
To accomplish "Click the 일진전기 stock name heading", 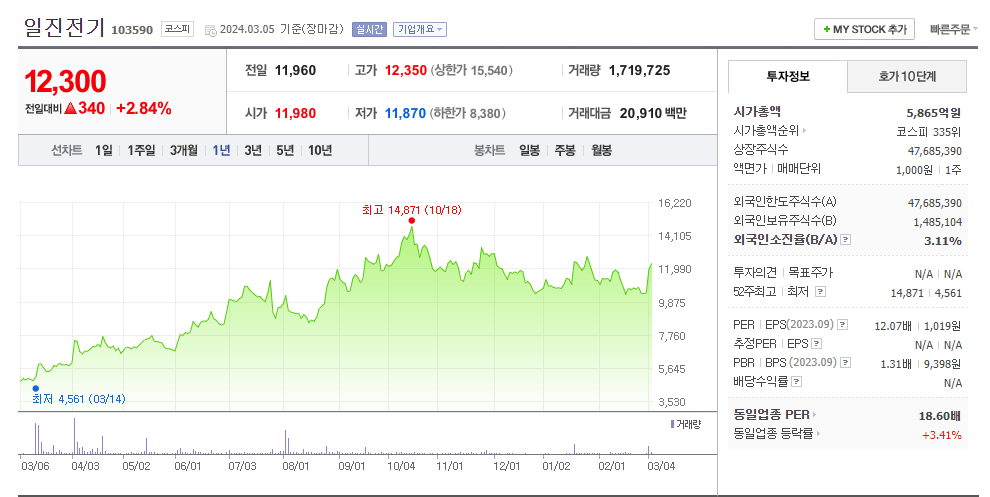I will (x=64, y=27).
